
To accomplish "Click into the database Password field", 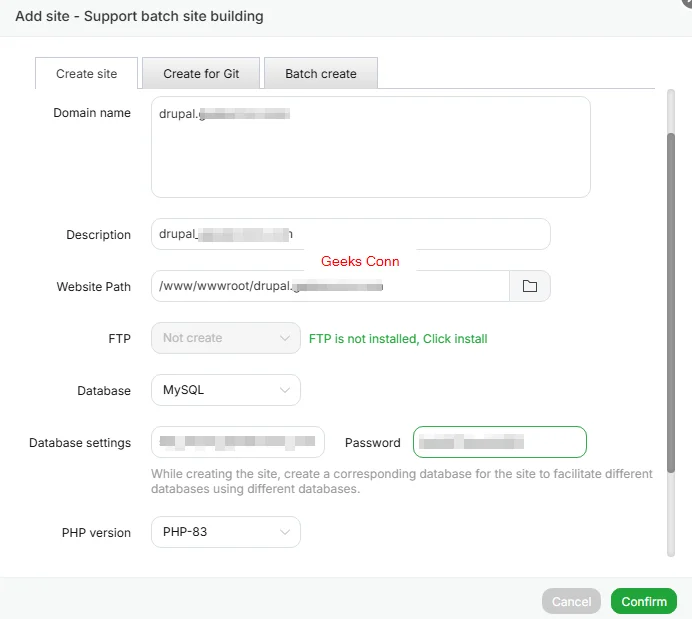I will pos(500,442).
